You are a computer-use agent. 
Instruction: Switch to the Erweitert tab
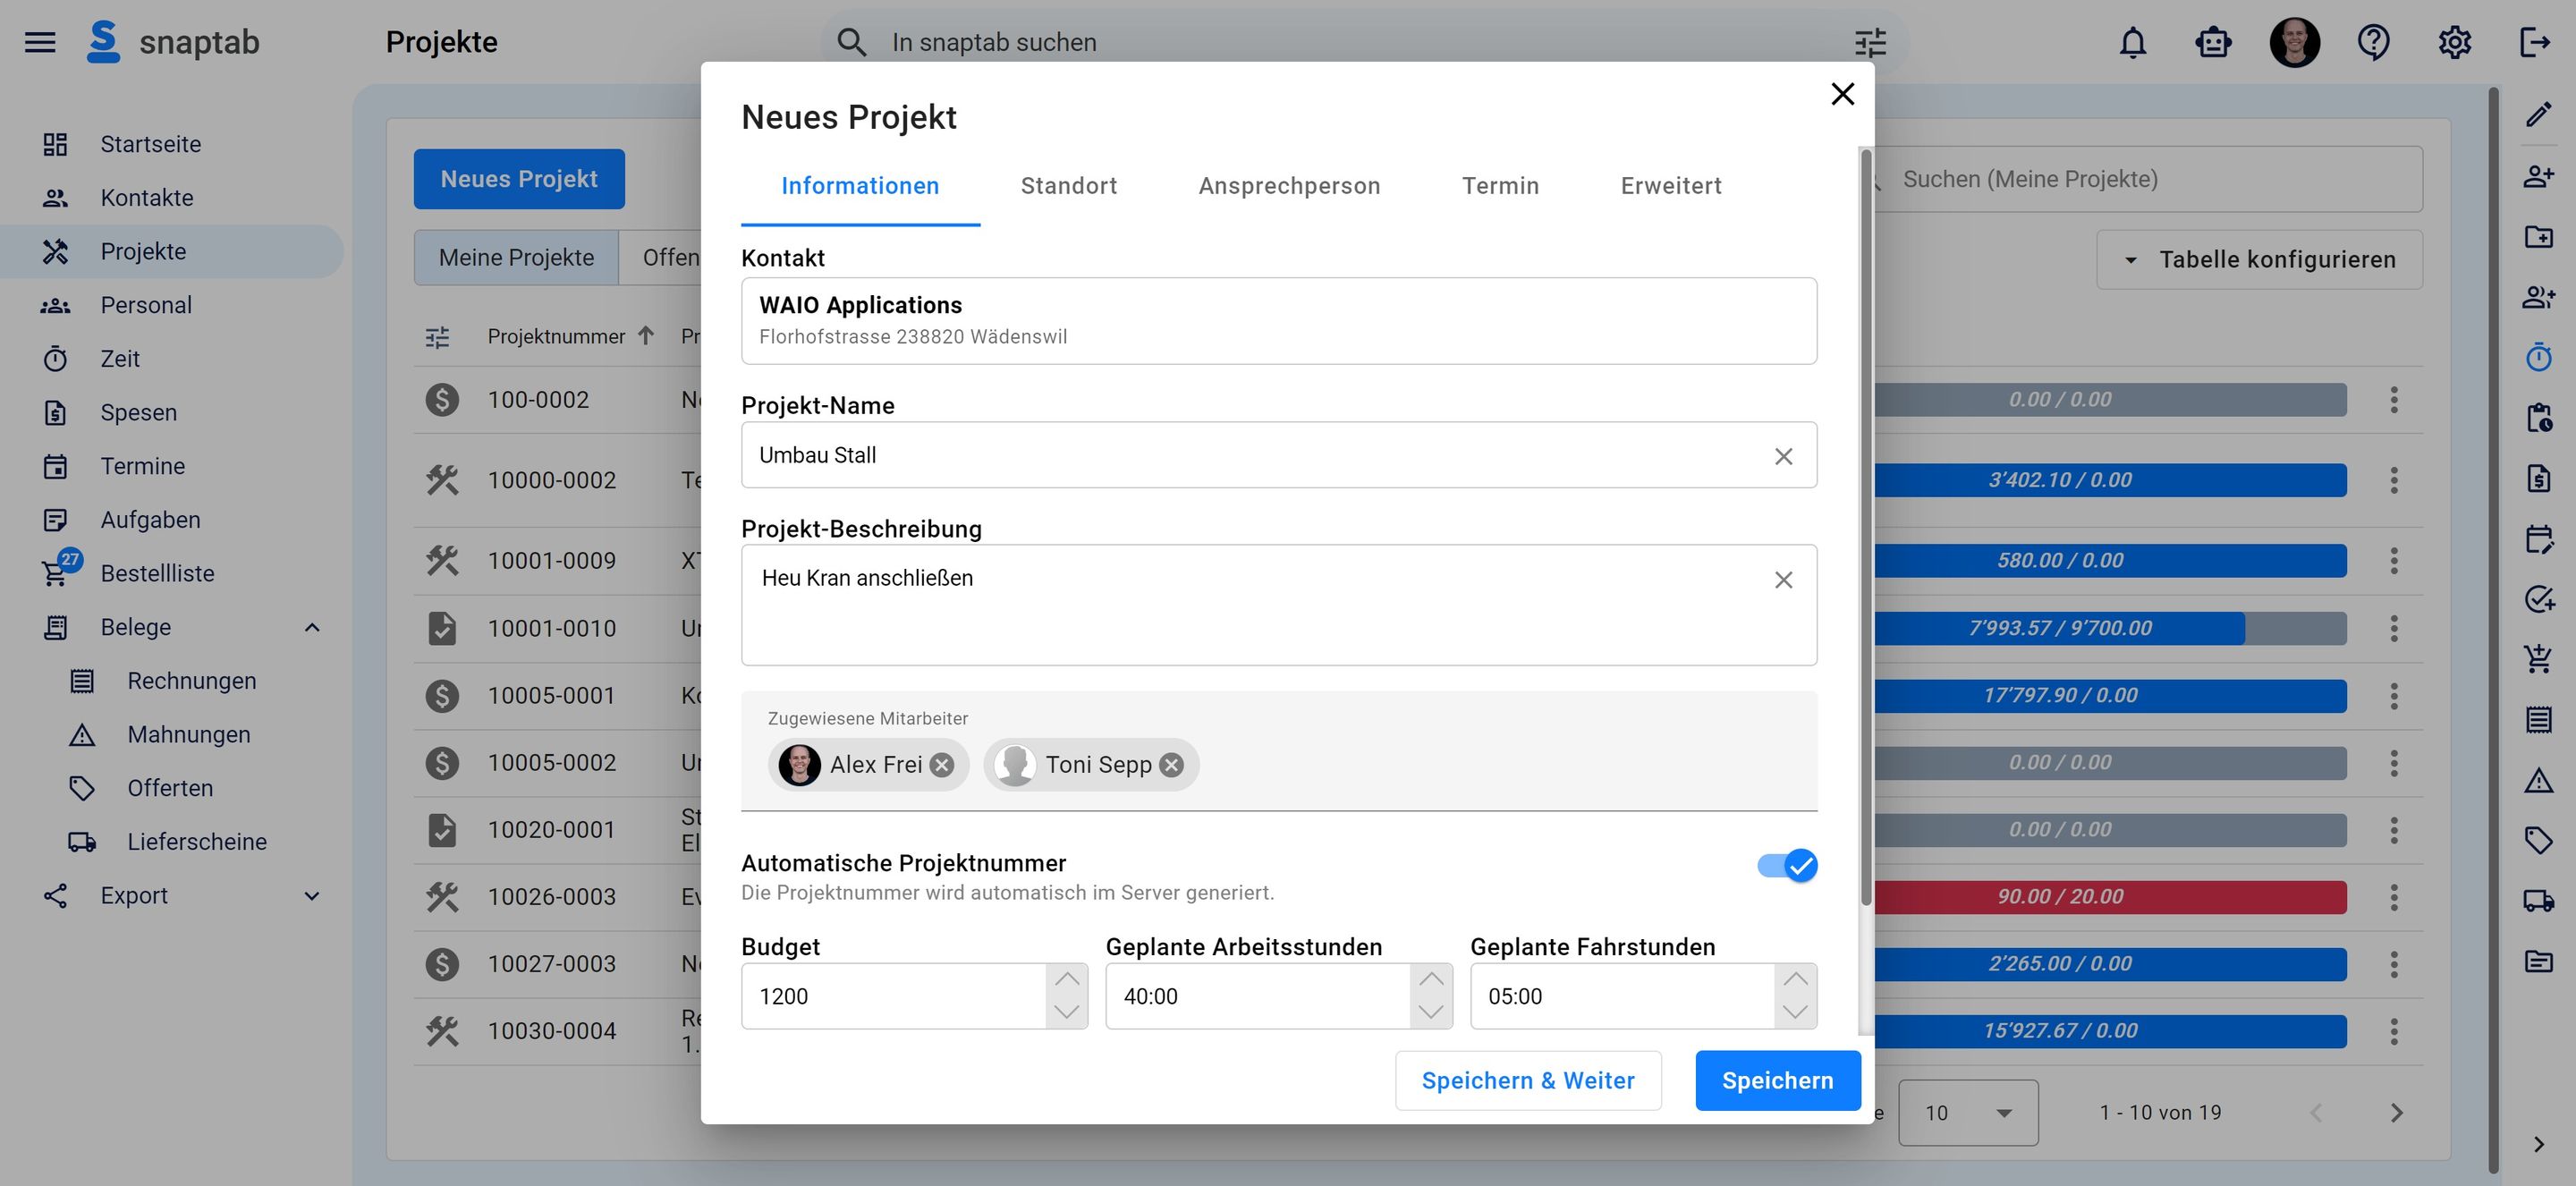(x=1671, y=186)
